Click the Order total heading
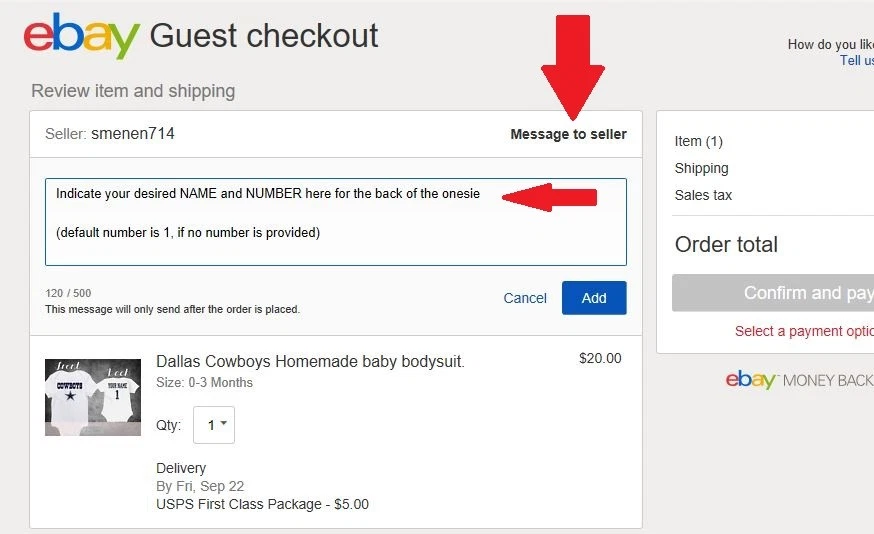 pos(726,245)
